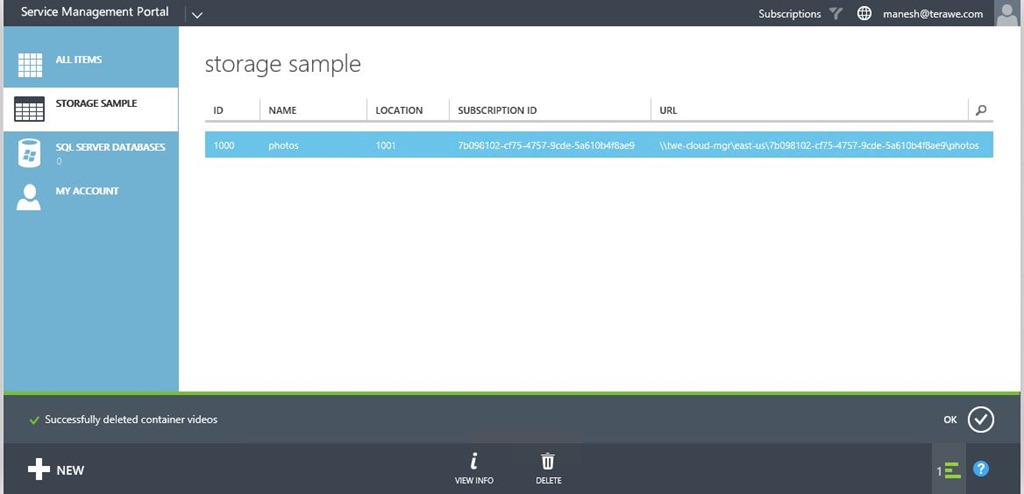
Task: Open the help question mark icon
Action: pos(981,469)
